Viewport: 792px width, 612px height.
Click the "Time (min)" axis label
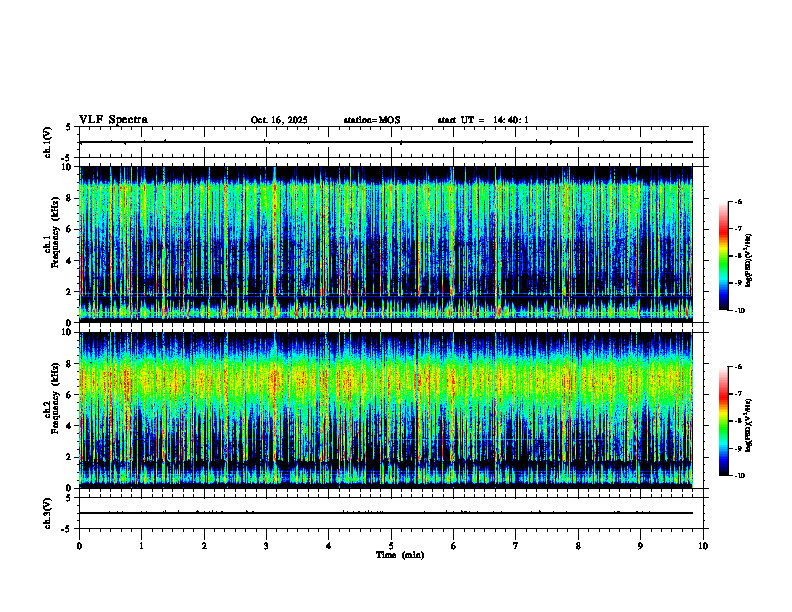400,555
